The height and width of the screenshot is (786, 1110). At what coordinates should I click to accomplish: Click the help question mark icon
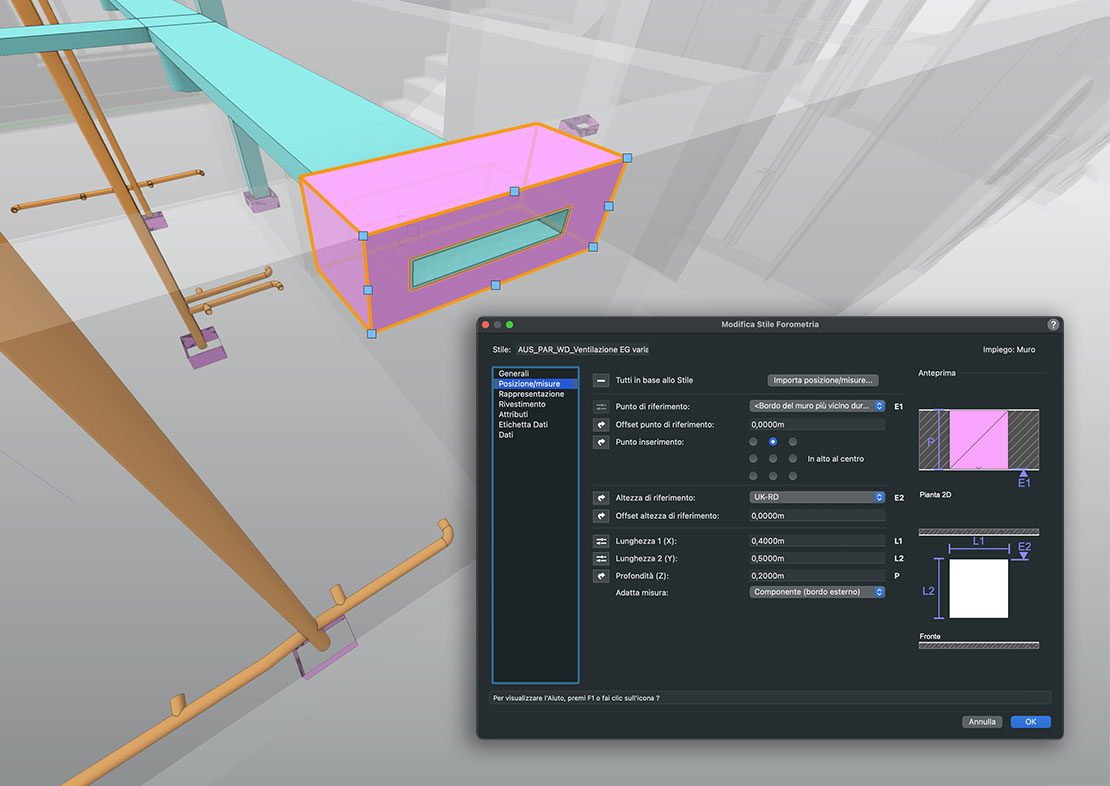pos(1053,325)
